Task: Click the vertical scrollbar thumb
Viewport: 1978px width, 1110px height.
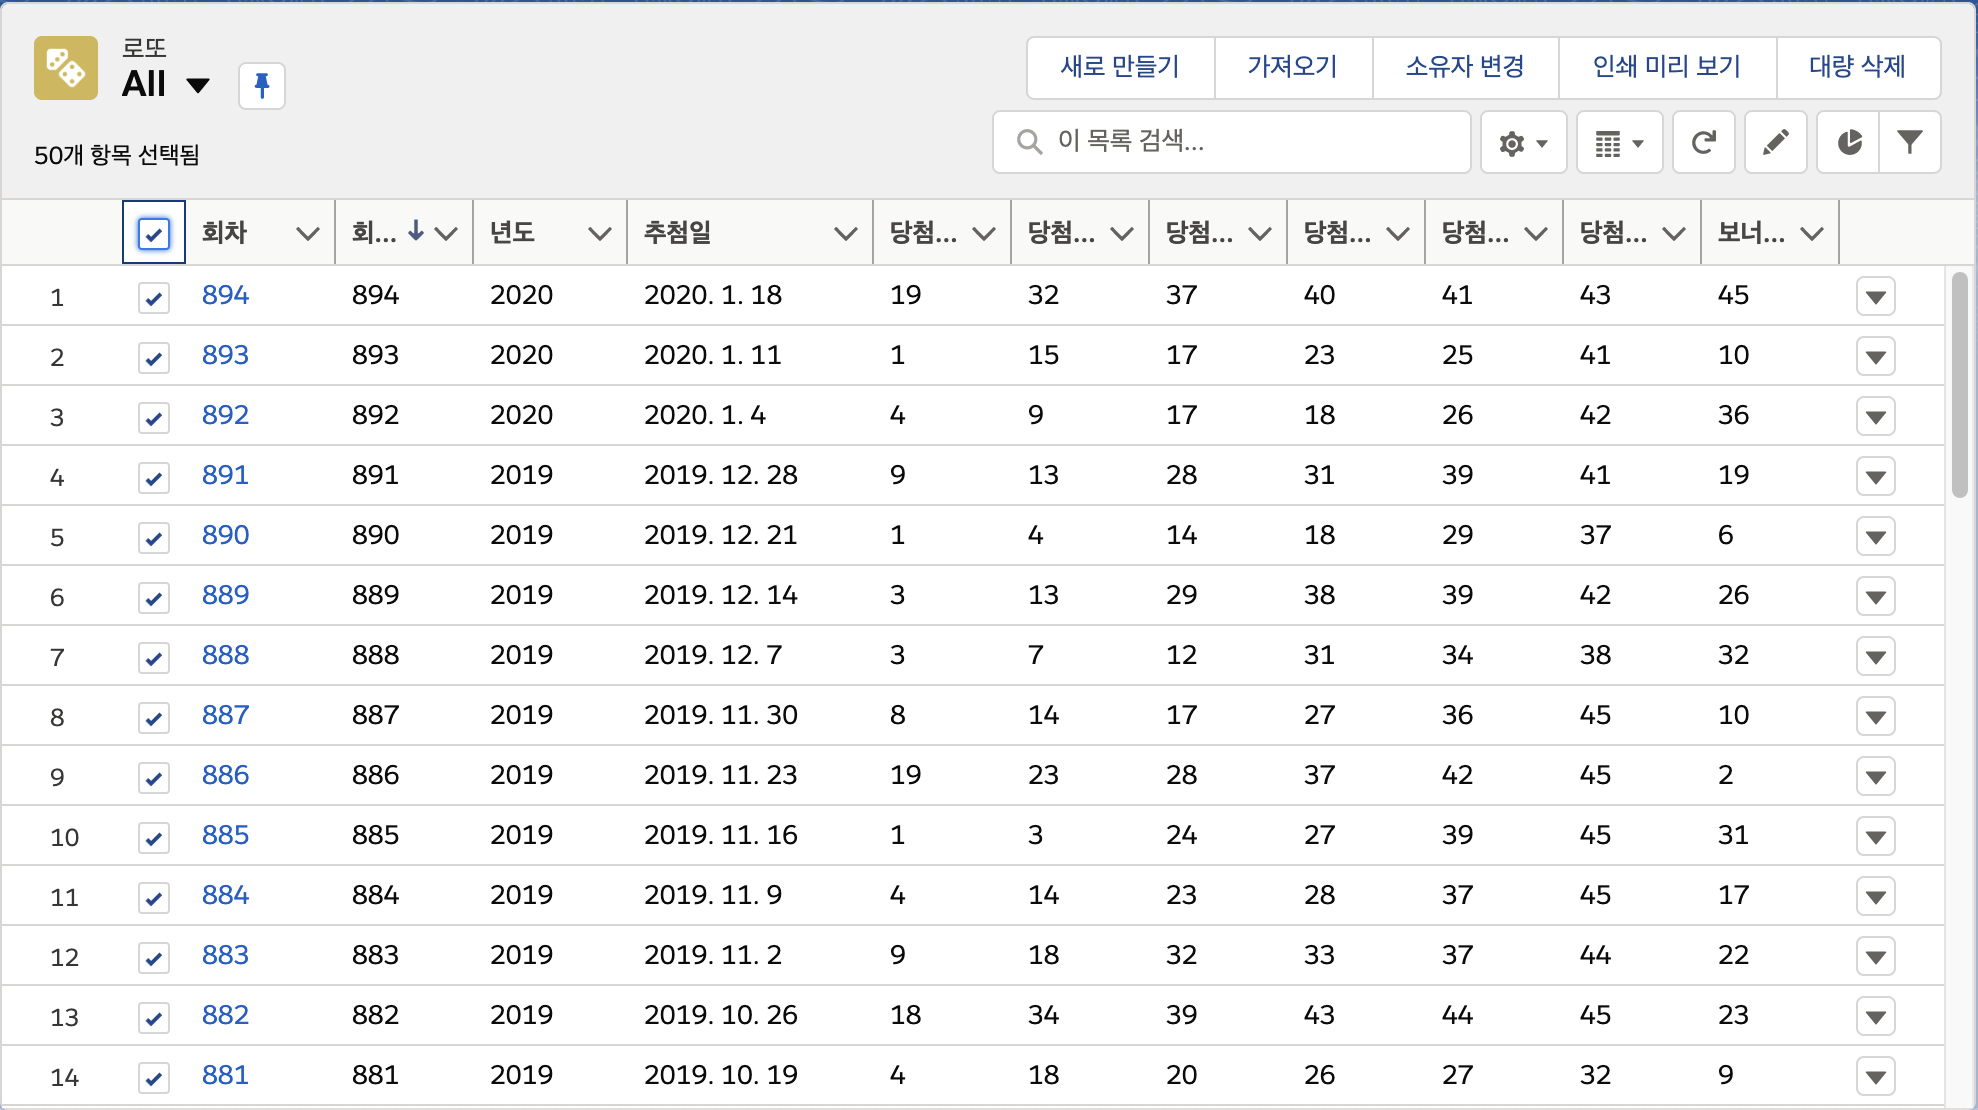Action: (1959, 385)
